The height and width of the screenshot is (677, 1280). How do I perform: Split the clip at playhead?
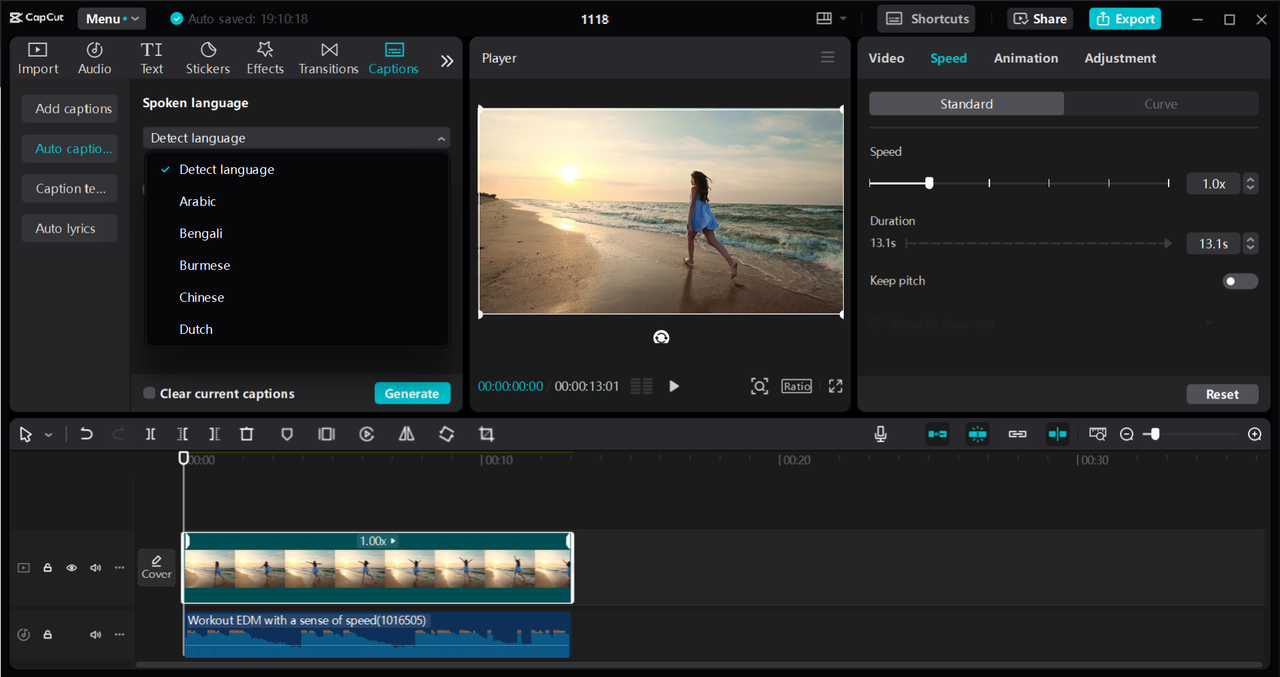point(150,434)
